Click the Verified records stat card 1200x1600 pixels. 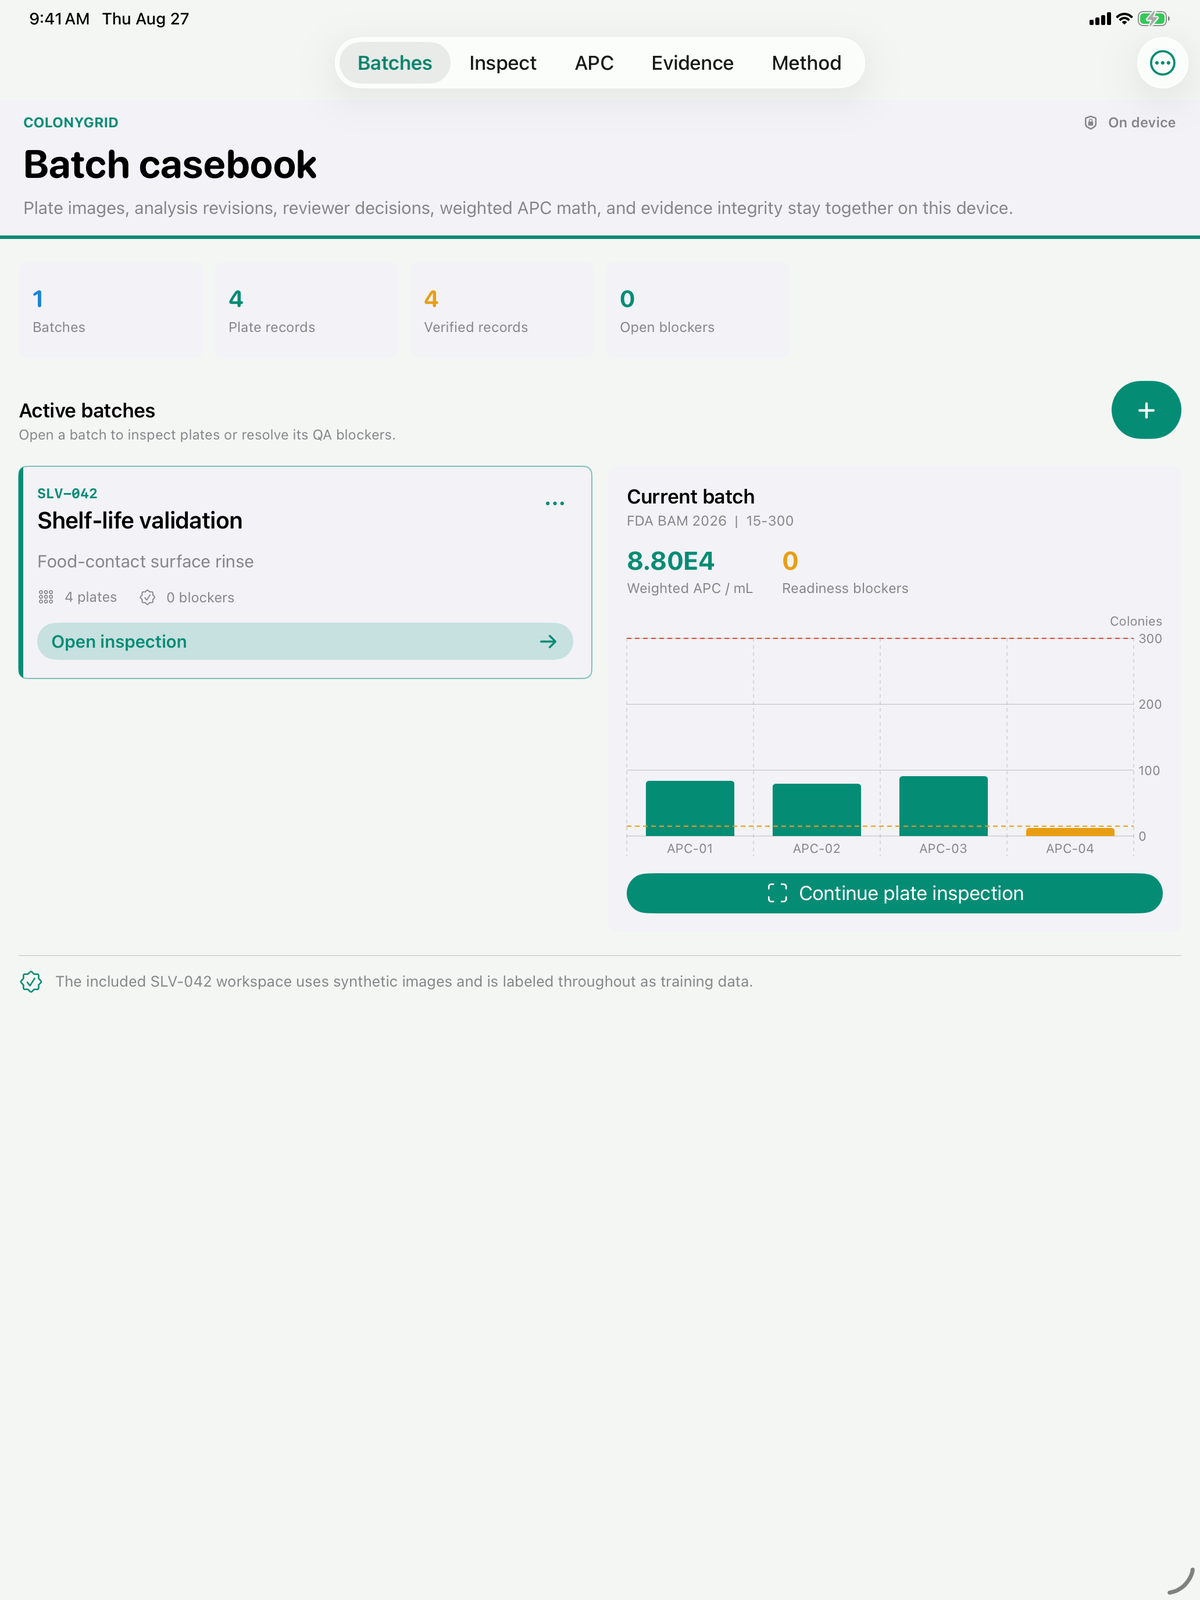click(x=502, y=310)
